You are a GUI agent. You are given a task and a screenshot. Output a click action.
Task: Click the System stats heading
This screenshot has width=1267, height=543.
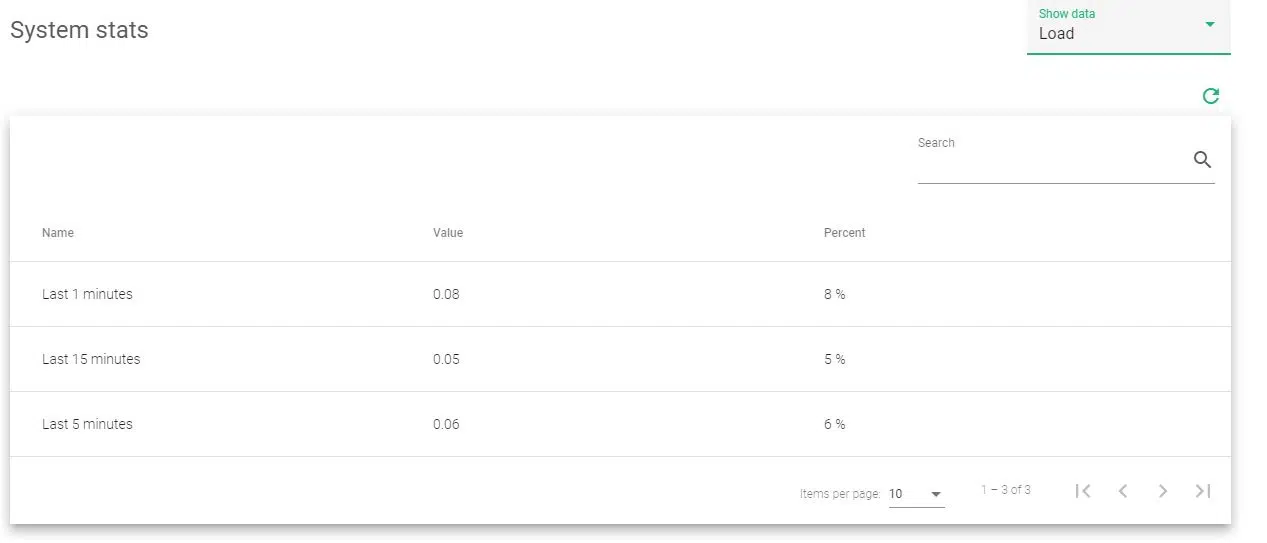point(79,30)
